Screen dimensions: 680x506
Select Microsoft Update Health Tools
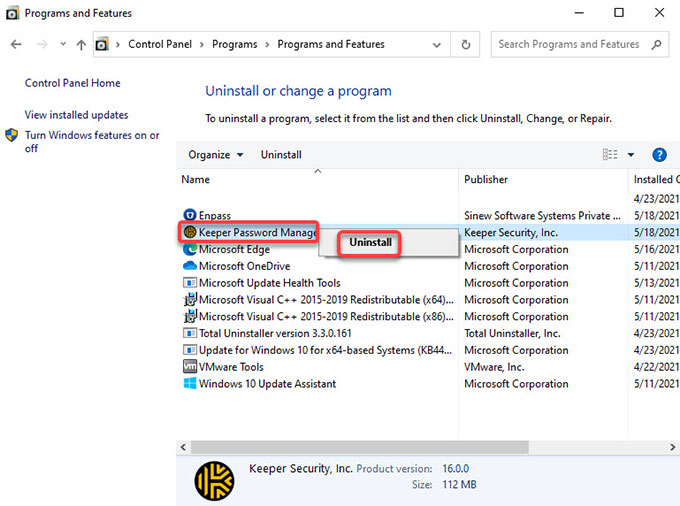point(269,283)
